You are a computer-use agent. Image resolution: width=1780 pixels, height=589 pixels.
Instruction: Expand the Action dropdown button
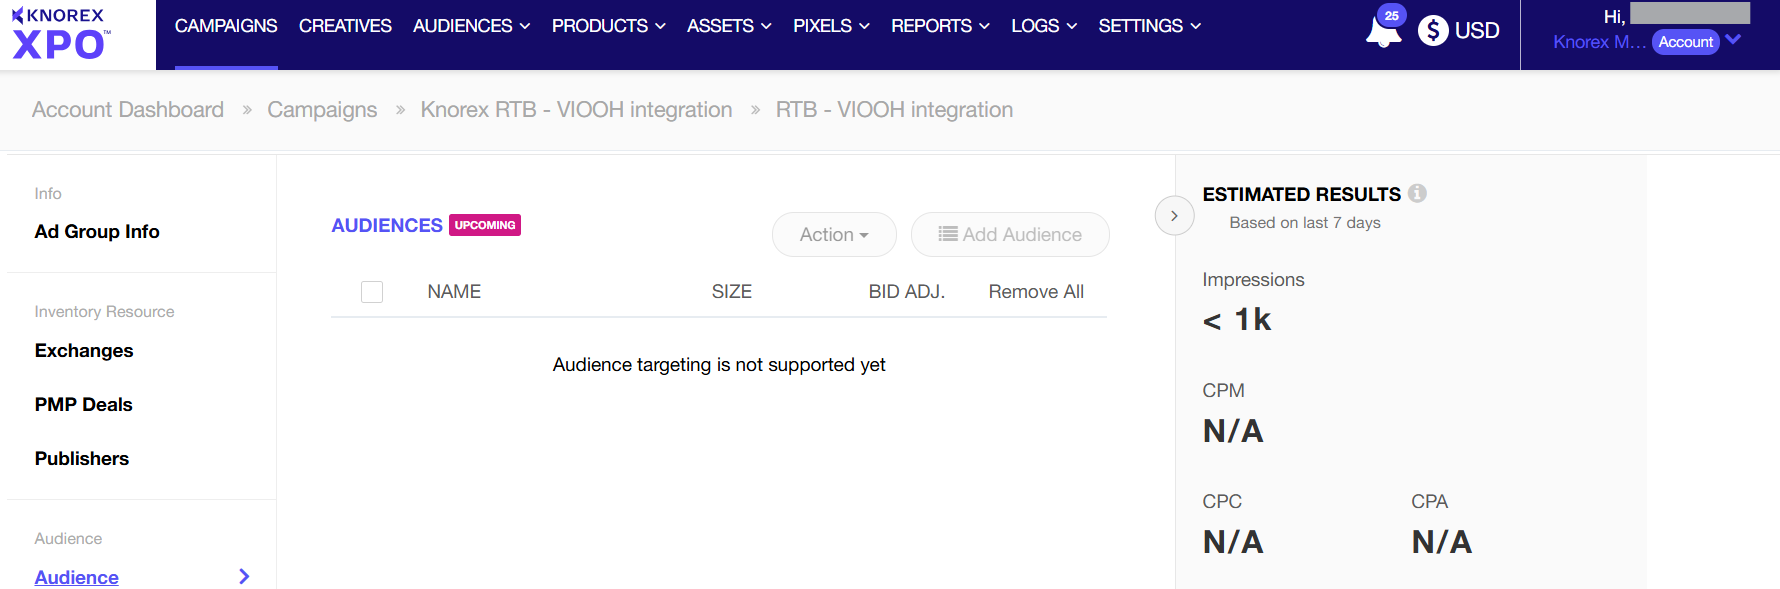point(834,234)
